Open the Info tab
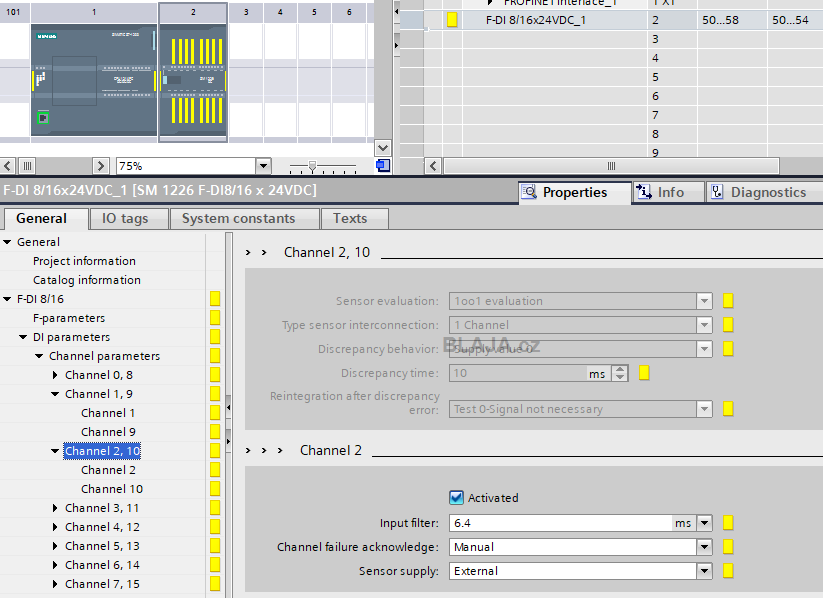 coord(668,192)
